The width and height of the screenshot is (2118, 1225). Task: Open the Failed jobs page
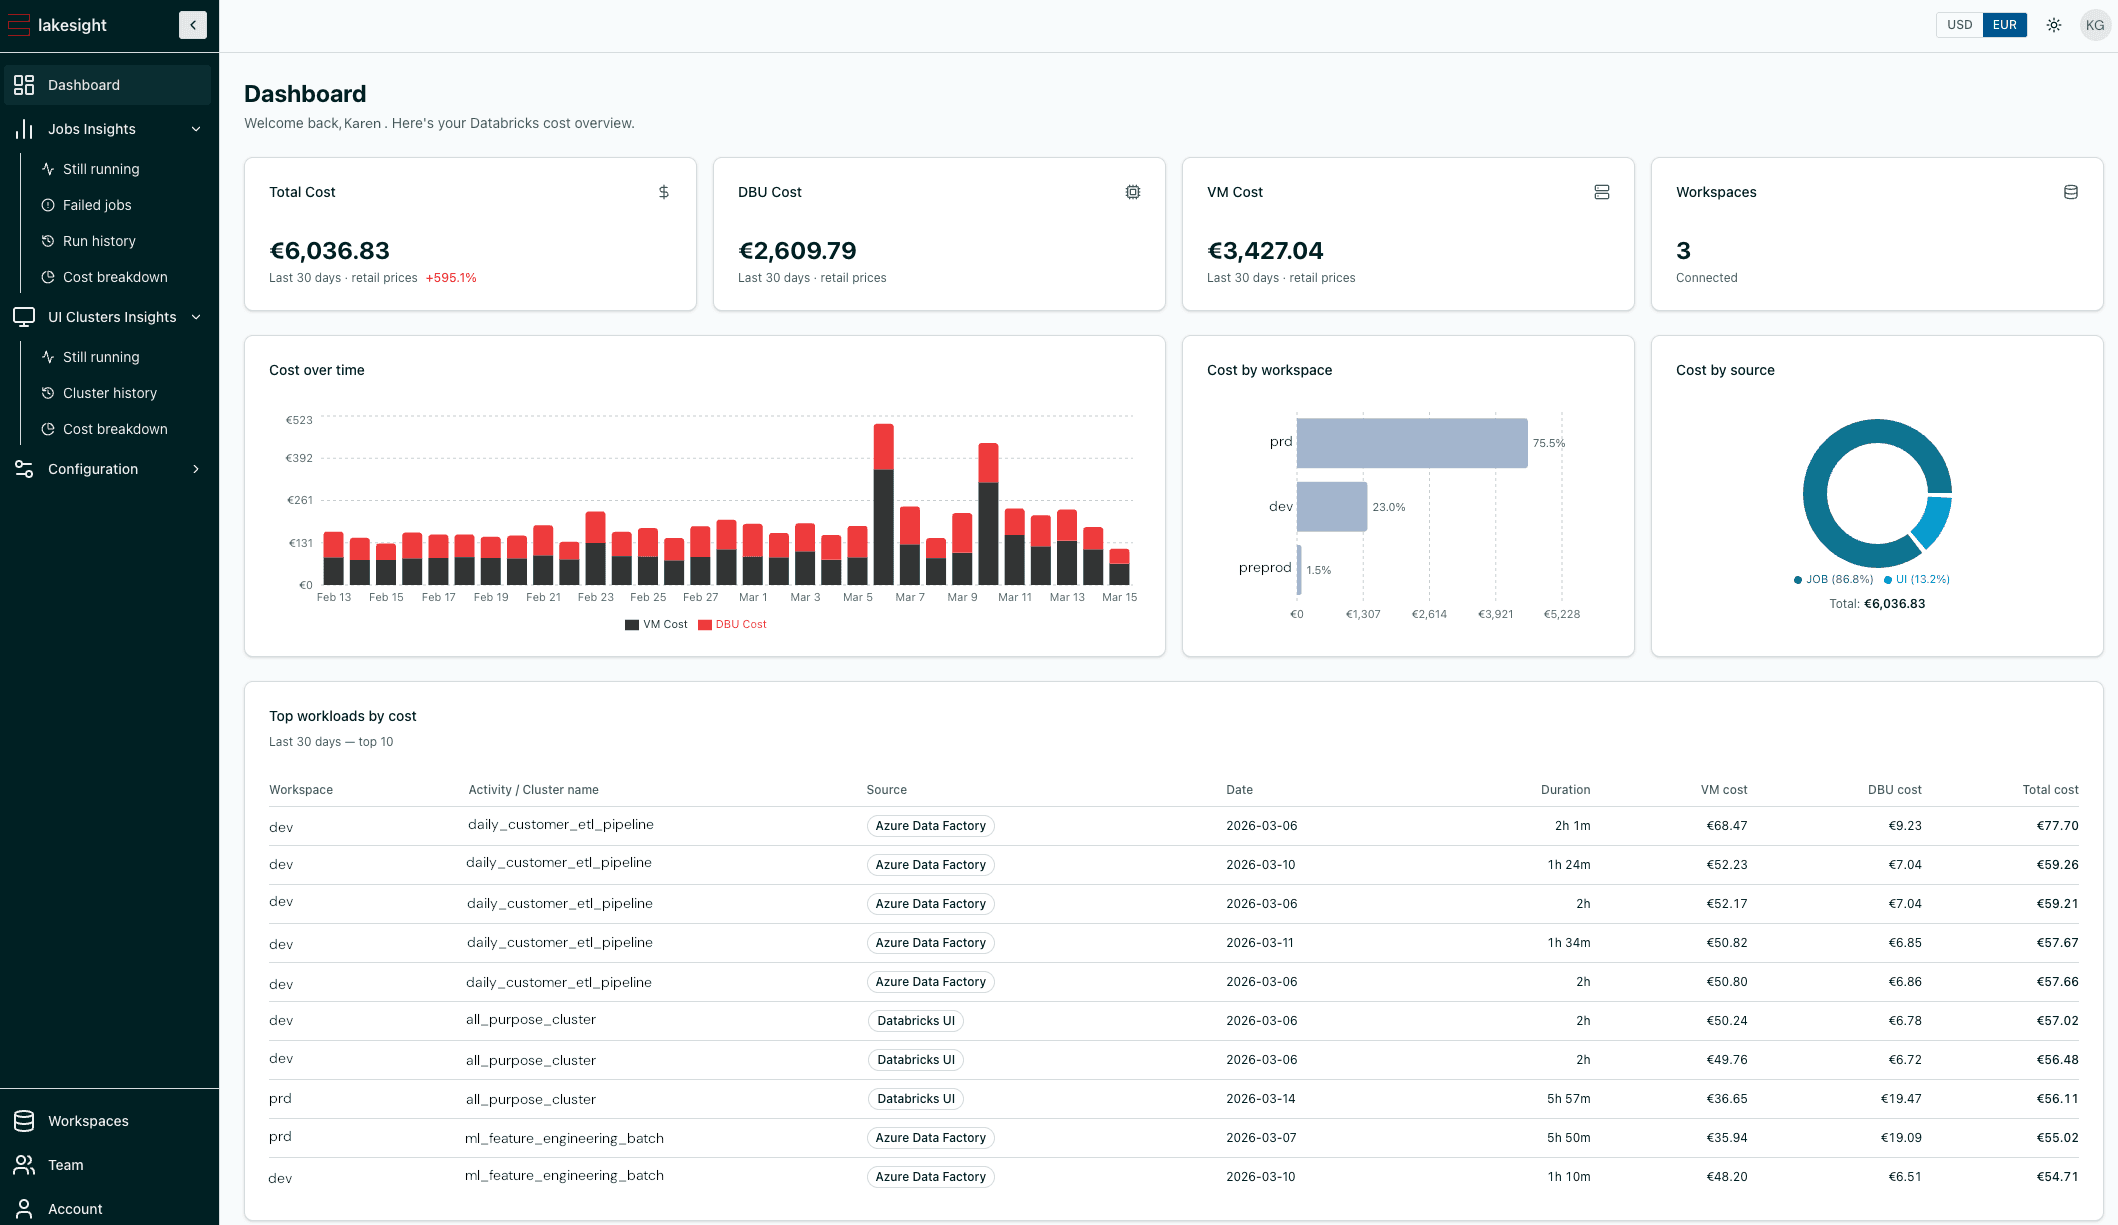click(97, 204)
